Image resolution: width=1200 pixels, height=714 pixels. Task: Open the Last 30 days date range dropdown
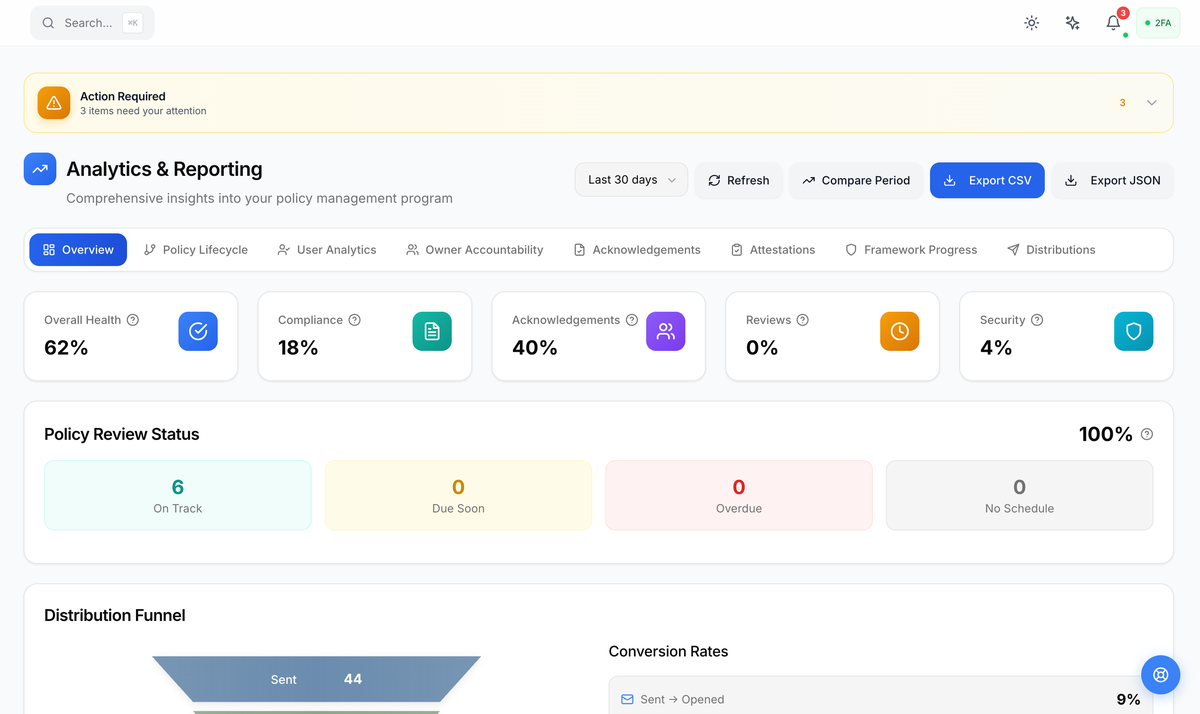pos(631,180)
